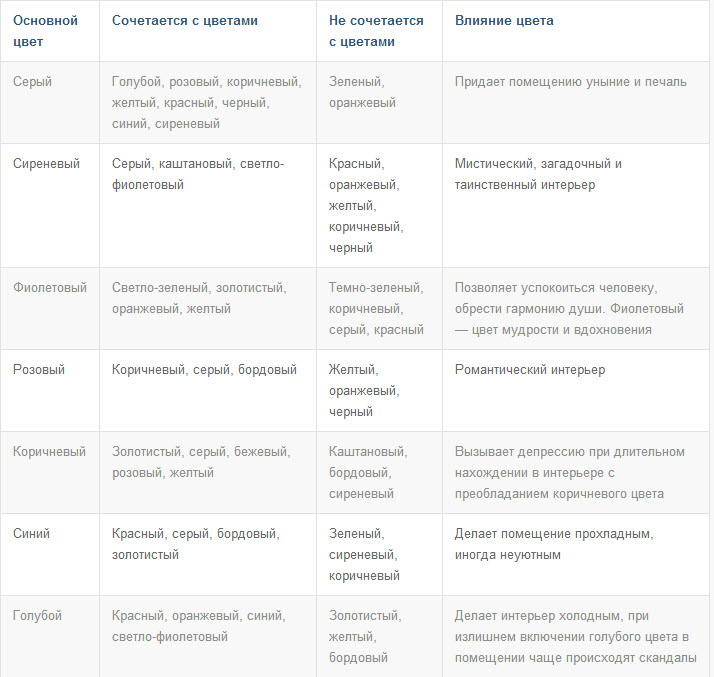Click the "Придает помещению уныние и печаль" text

coord(570,82)
